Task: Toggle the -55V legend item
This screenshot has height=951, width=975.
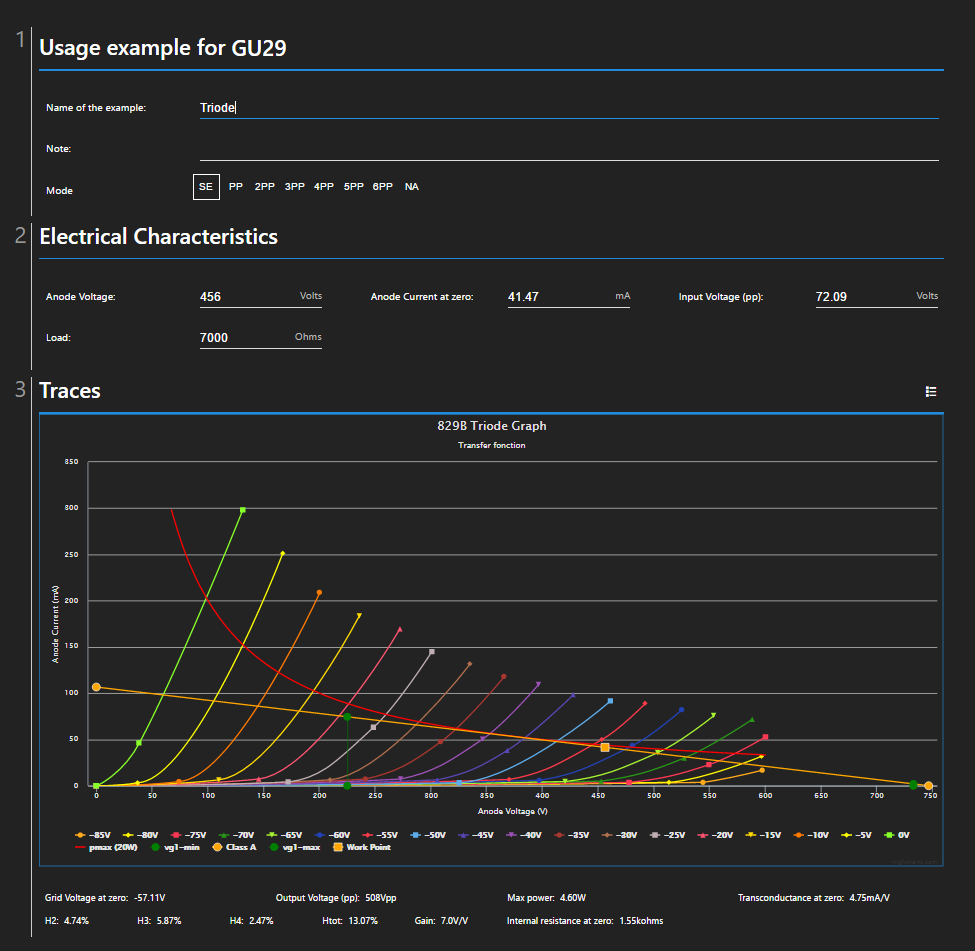Action: click(x=380, y=835)
